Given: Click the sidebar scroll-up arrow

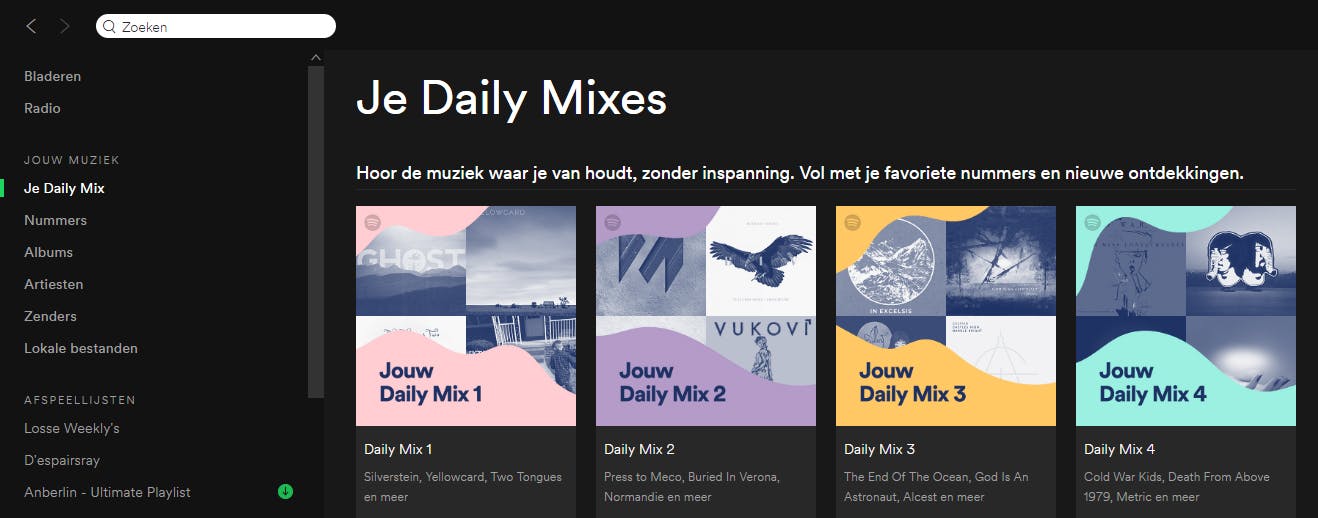Looking at the screenshot, I should [316, 57].
